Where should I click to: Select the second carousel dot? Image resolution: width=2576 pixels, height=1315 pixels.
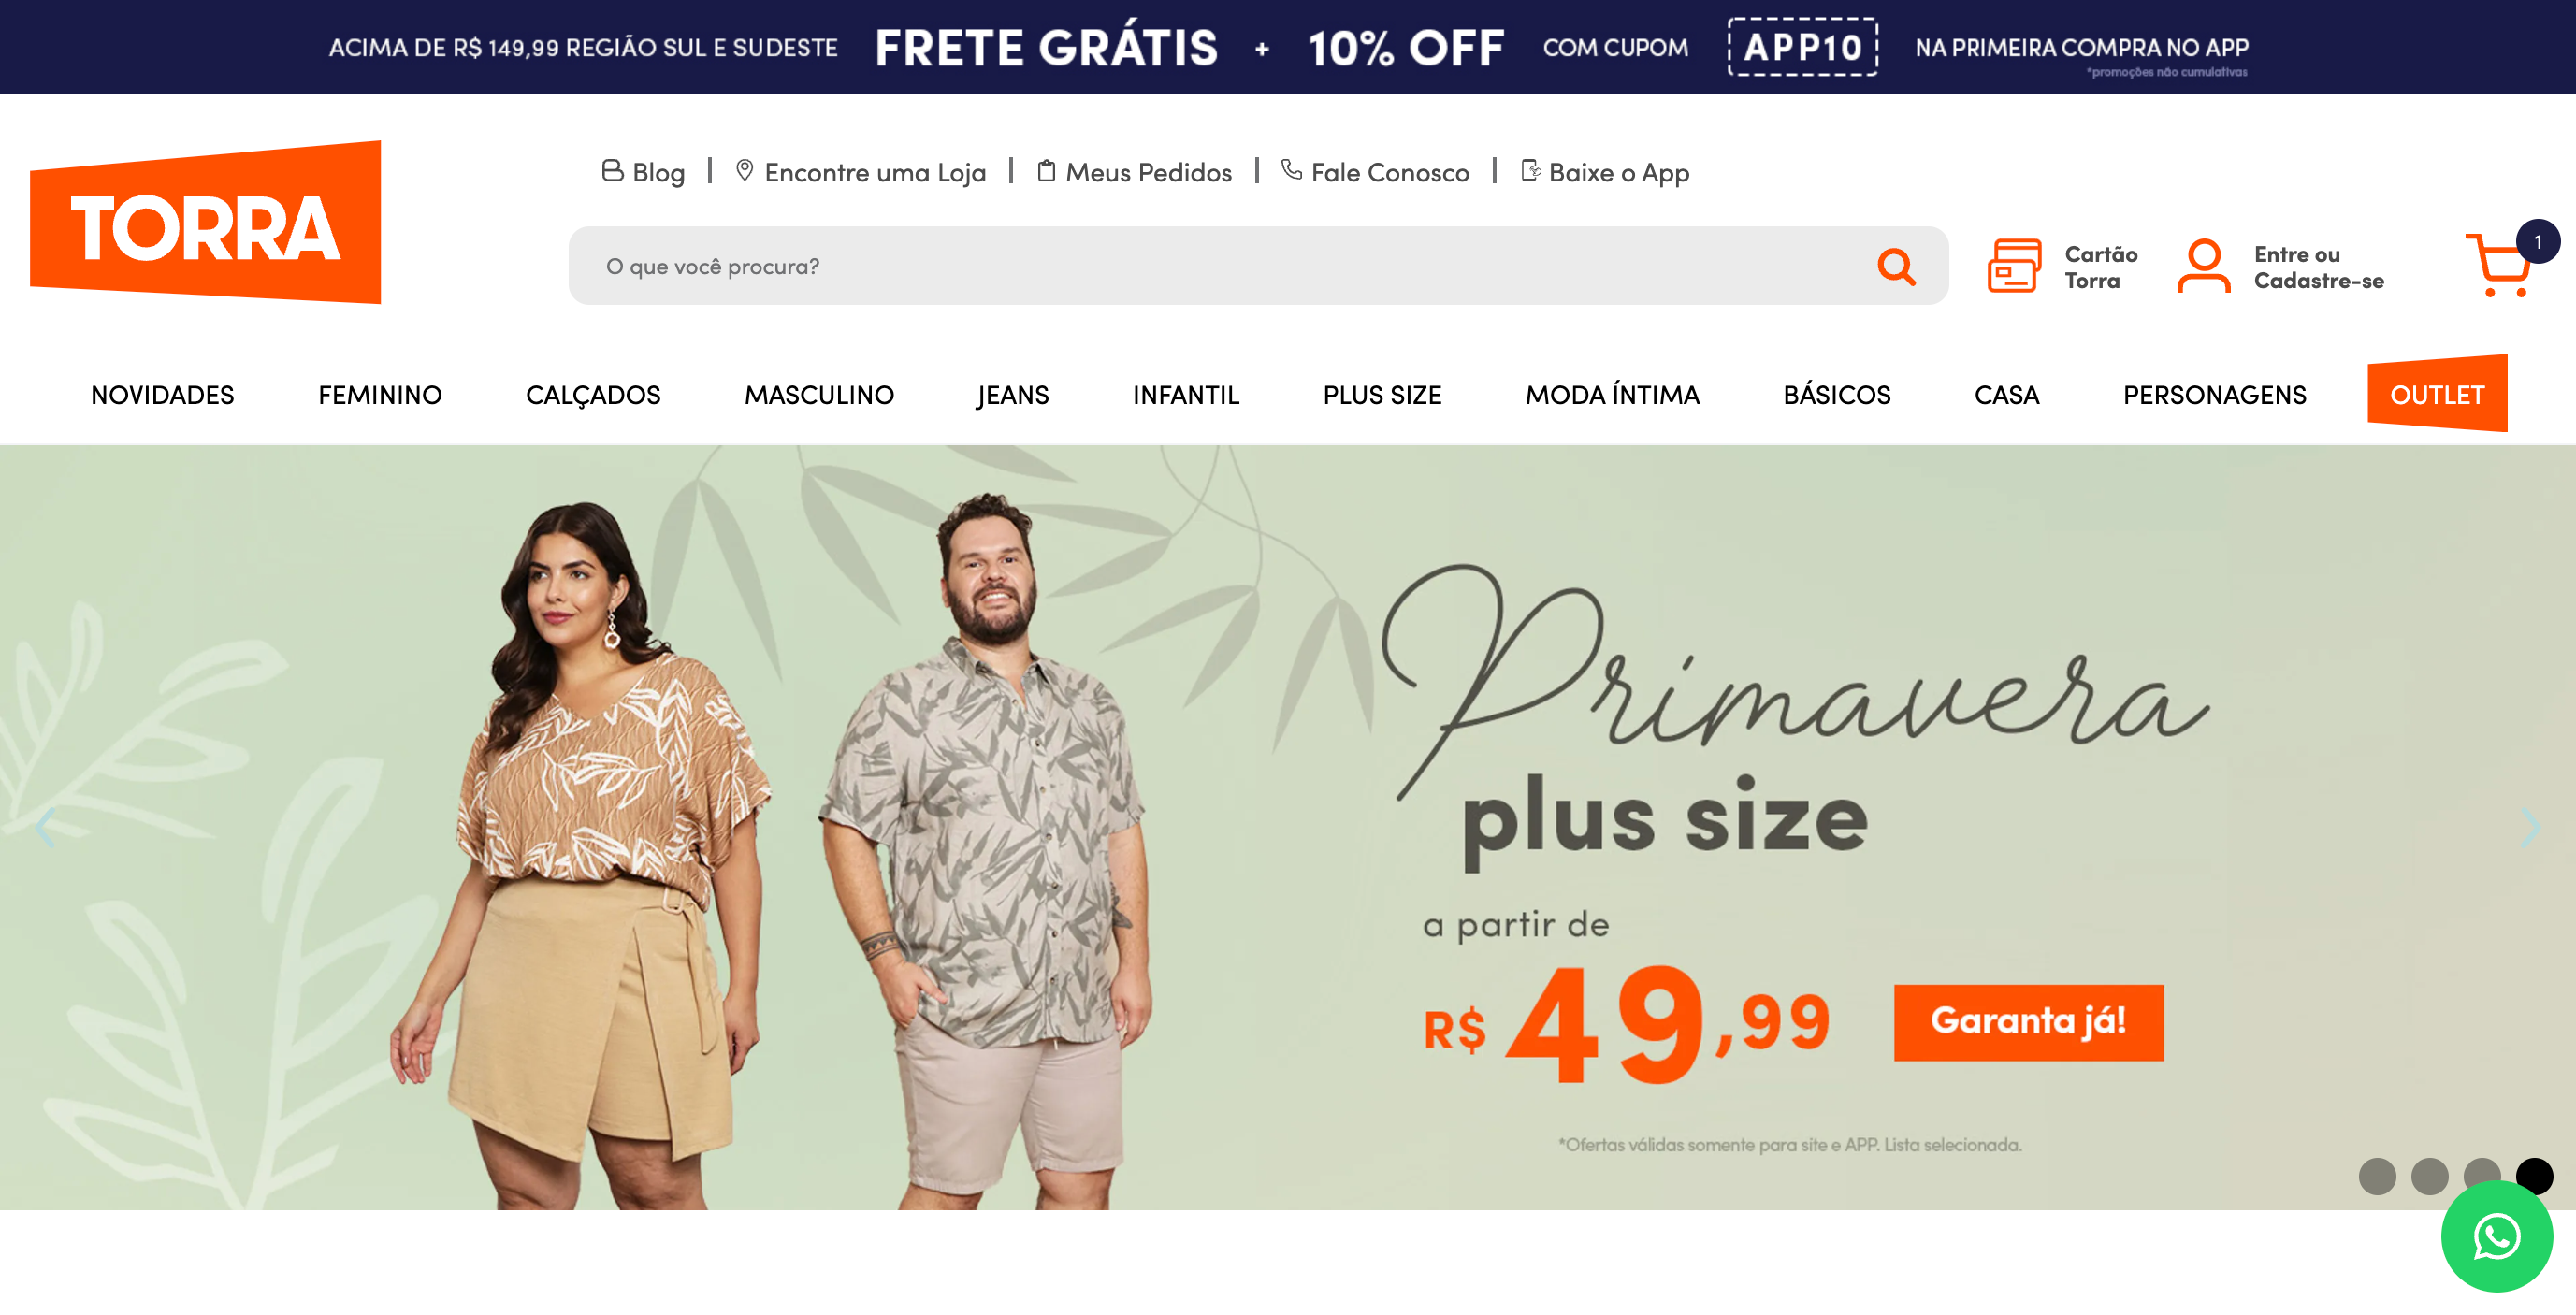point(2429,1176)
